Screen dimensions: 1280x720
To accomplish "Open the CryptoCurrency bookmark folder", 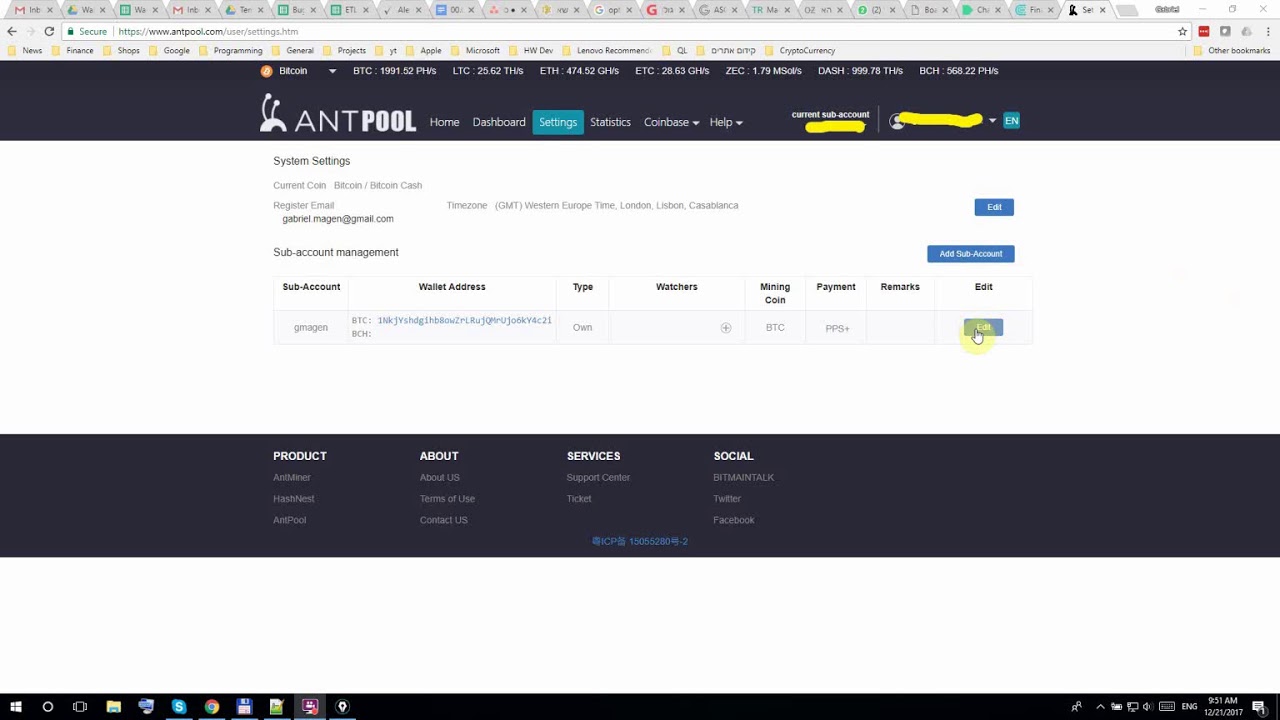I will point(799,50).
